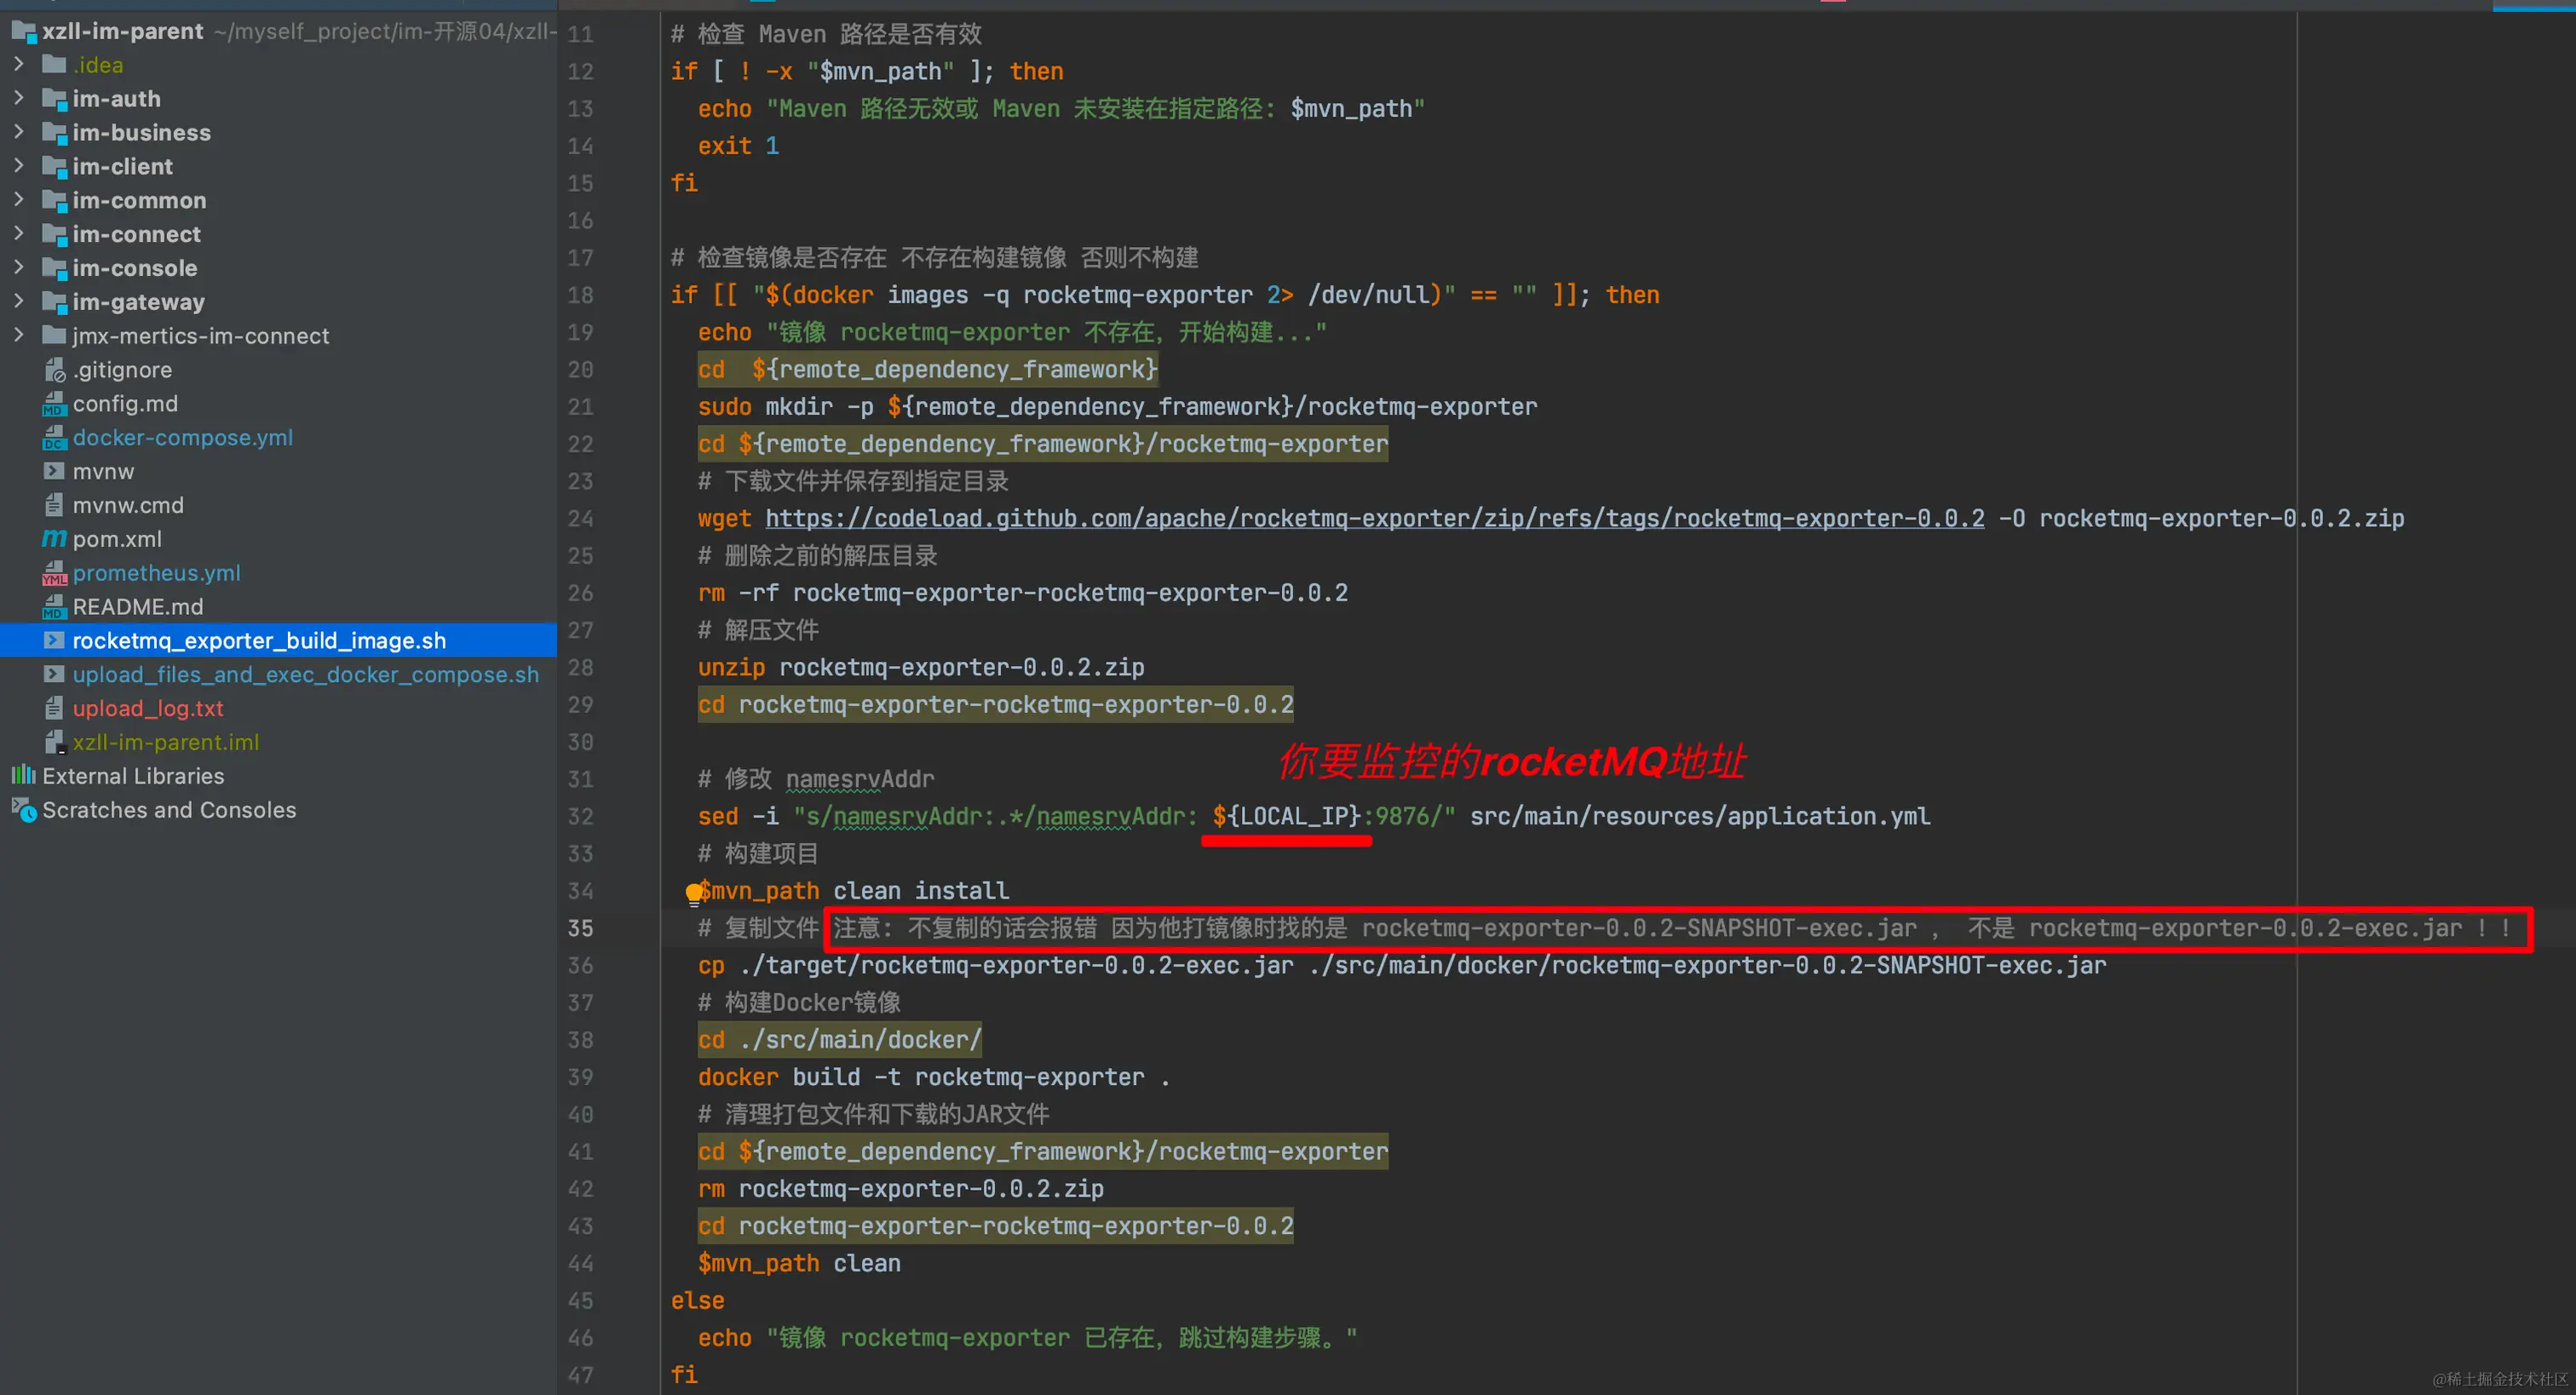Expand the im-auth module folder
The height and width of the screenshot is (1395, 2576).
(x=19, y=98)
